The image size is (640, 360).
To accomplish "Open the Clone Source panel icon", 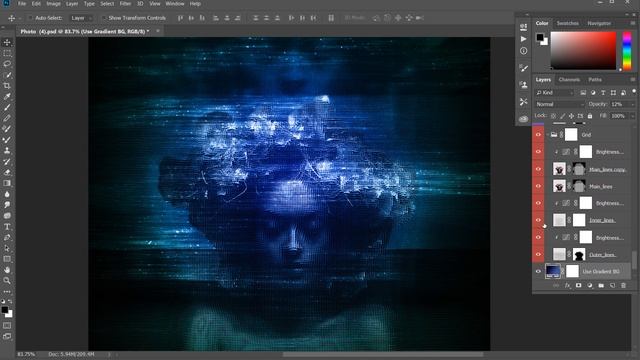I will click(x=523, y=85).
